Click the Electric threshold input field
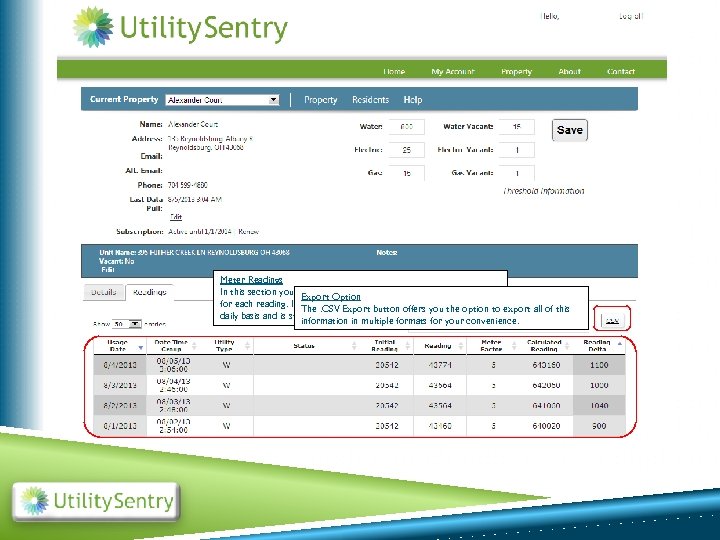 [x=406, y=150]
